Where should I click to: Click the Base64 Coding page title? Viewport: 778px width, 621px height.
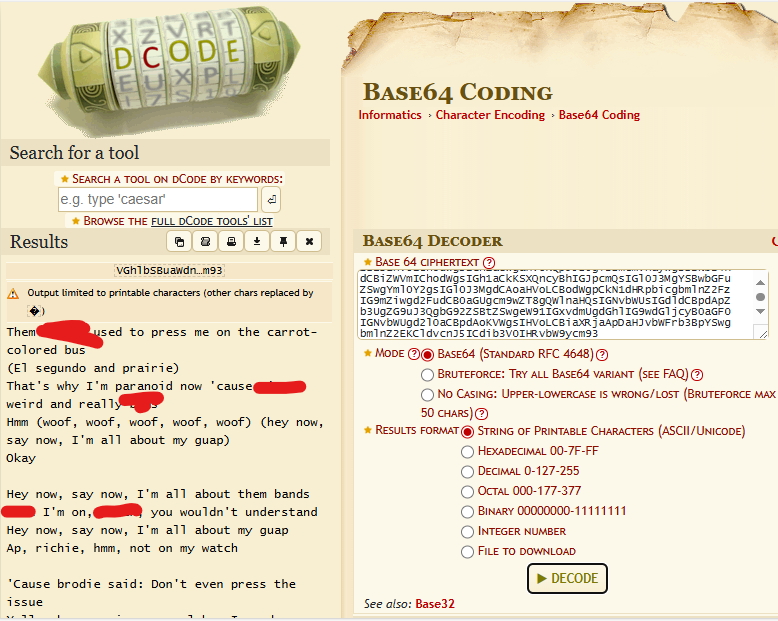point(457,92)
